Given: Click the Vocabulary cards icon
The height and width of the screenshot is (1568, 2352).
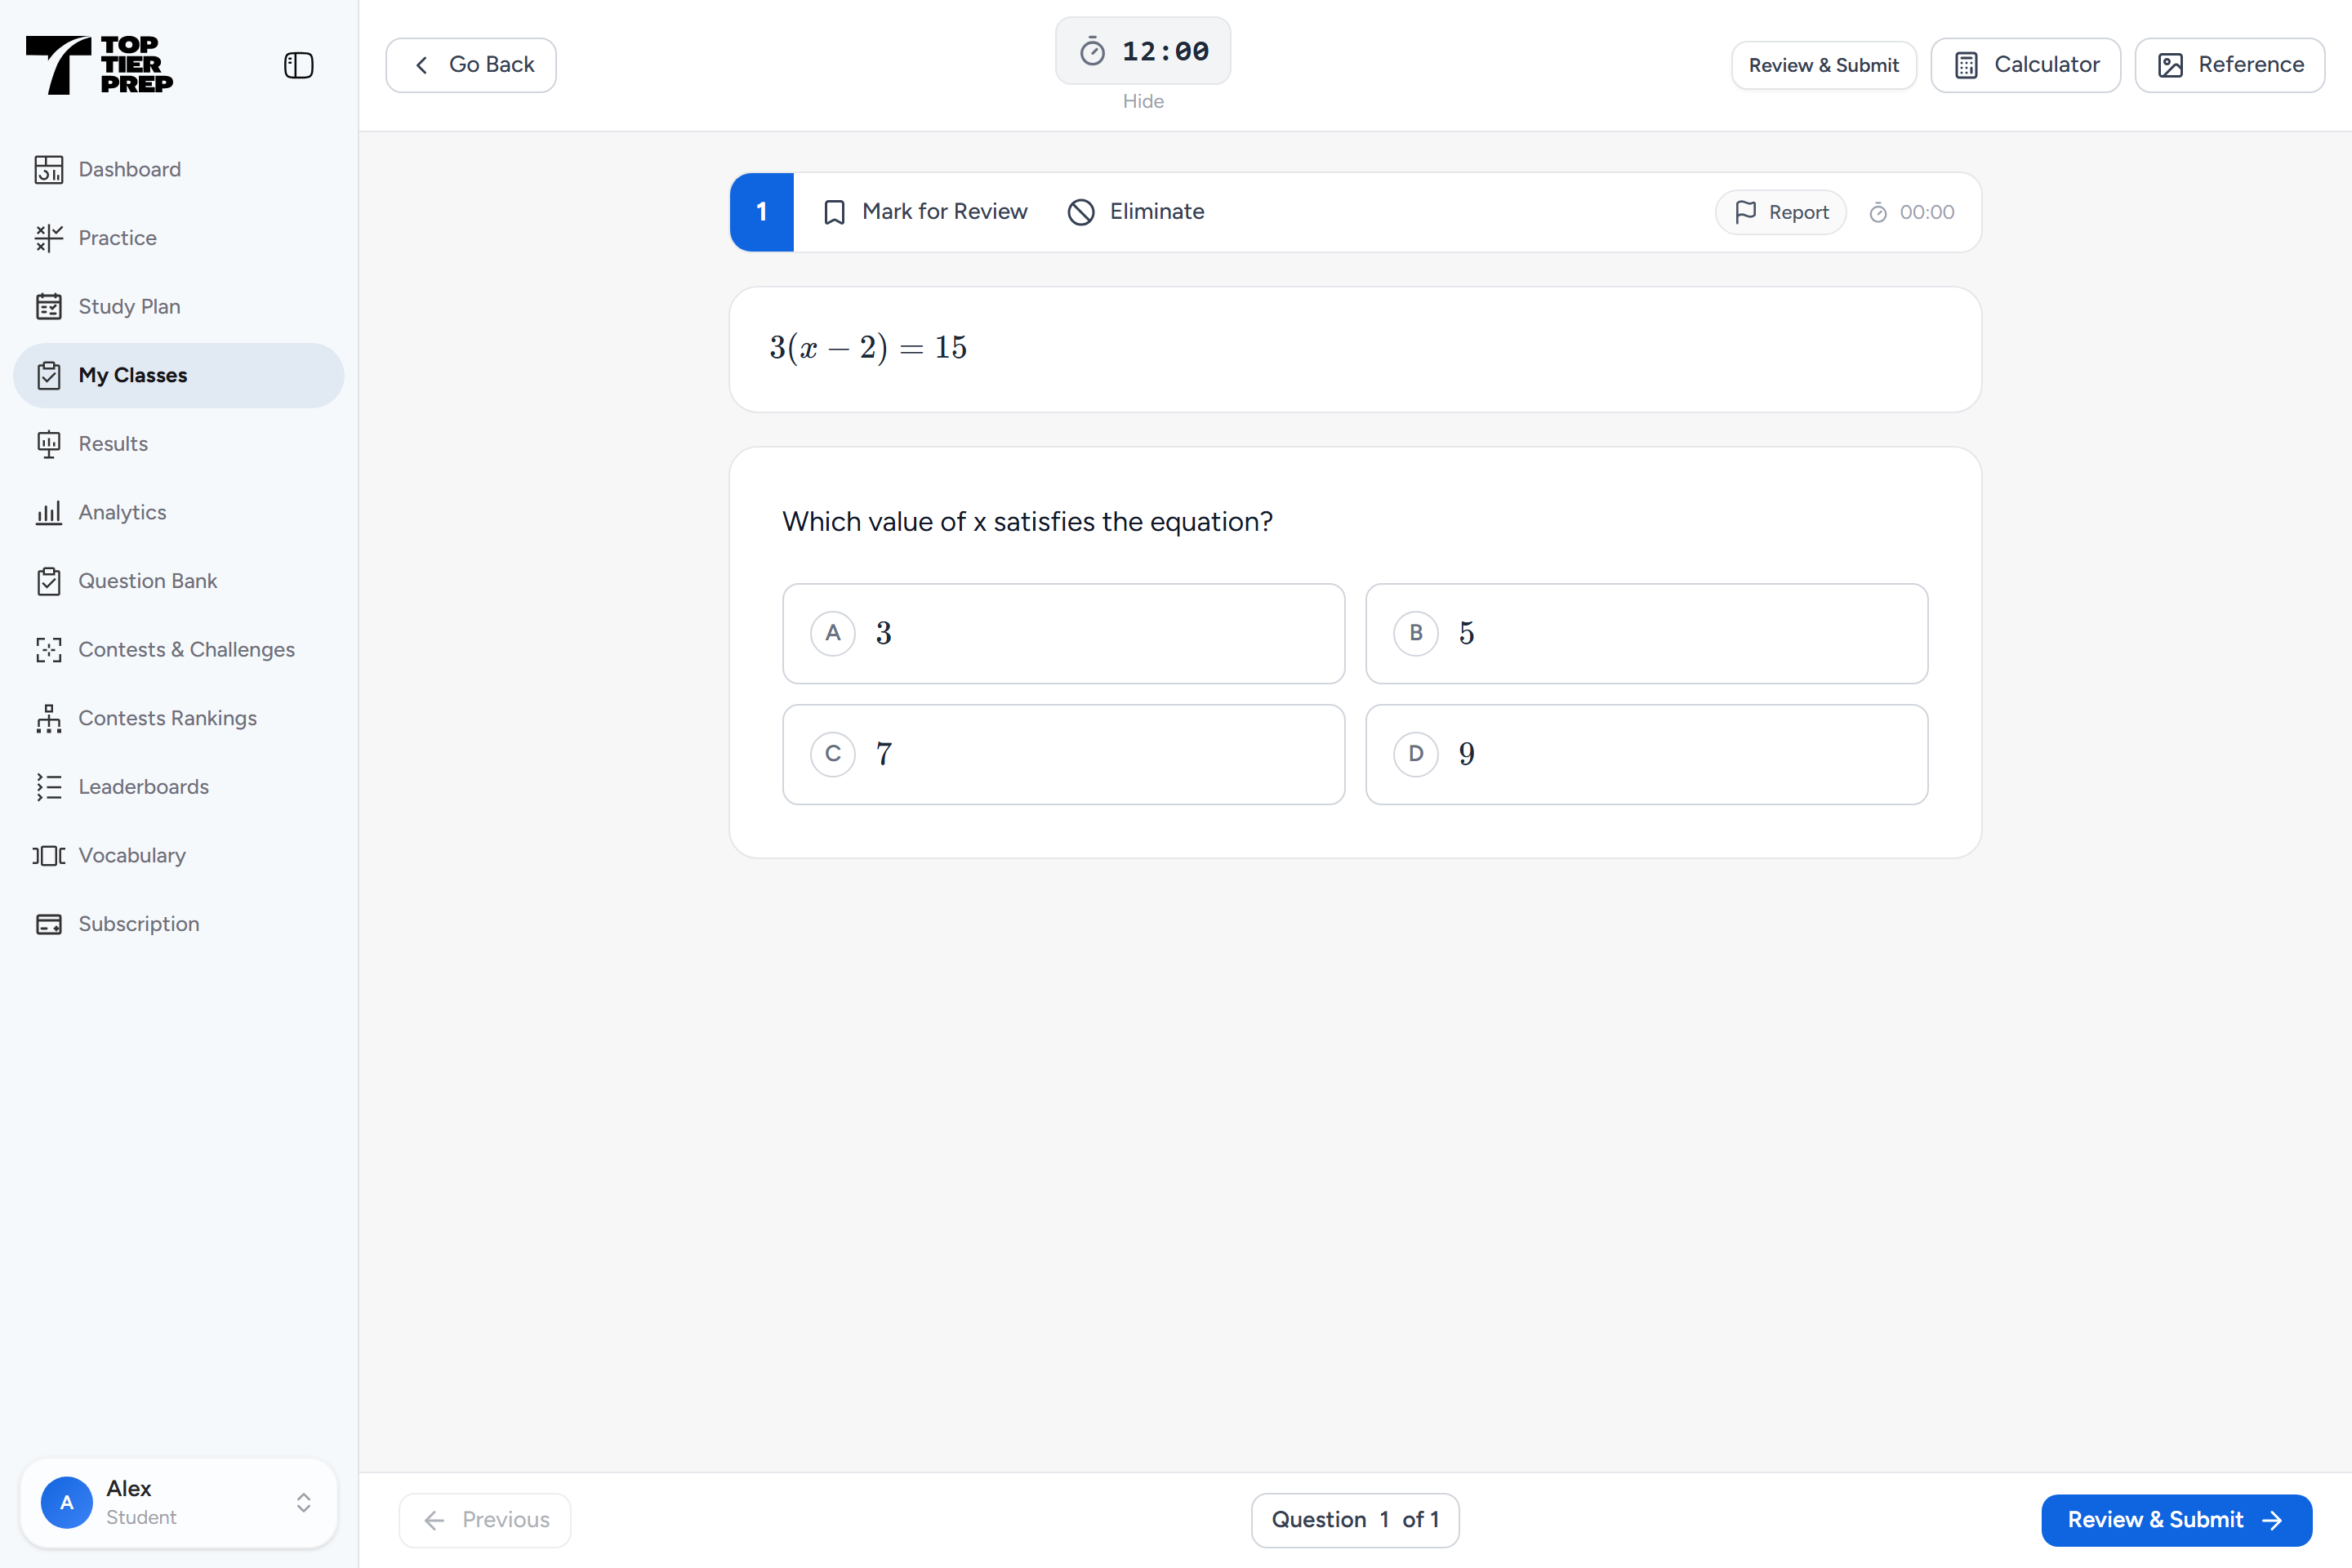Looking at the screenshot, I should [x=49, y=856].
